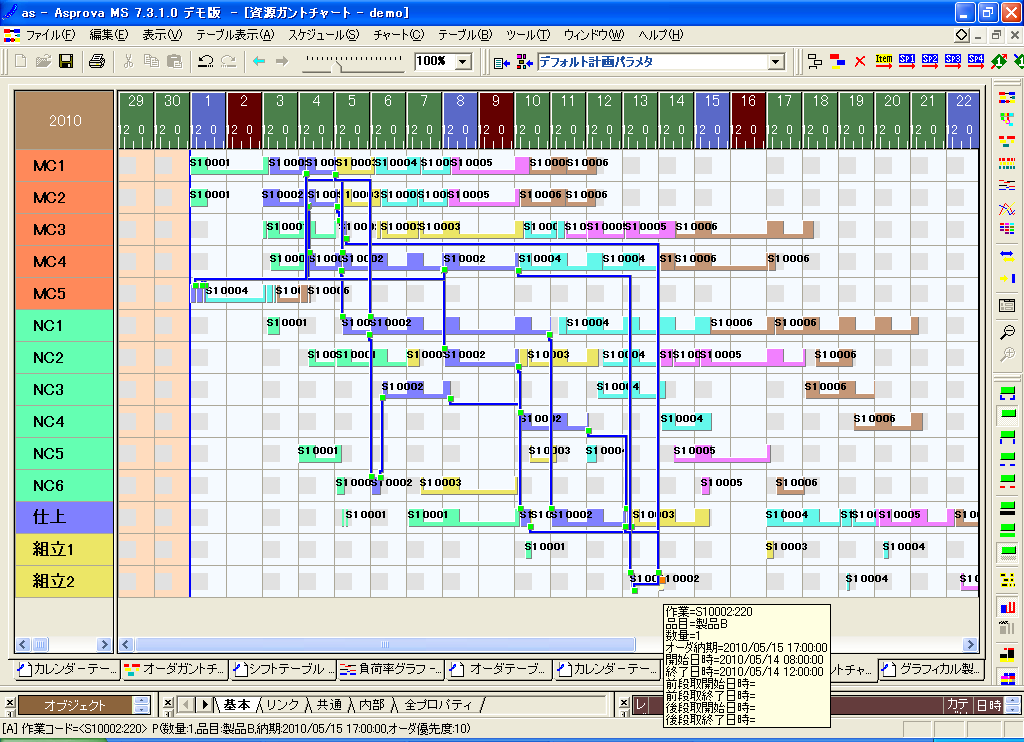The height and width of the screenshot is (742, 1024).
Task: Select the 仕上 resource row header
Action: pyautogui.click(x=64, y=517)
